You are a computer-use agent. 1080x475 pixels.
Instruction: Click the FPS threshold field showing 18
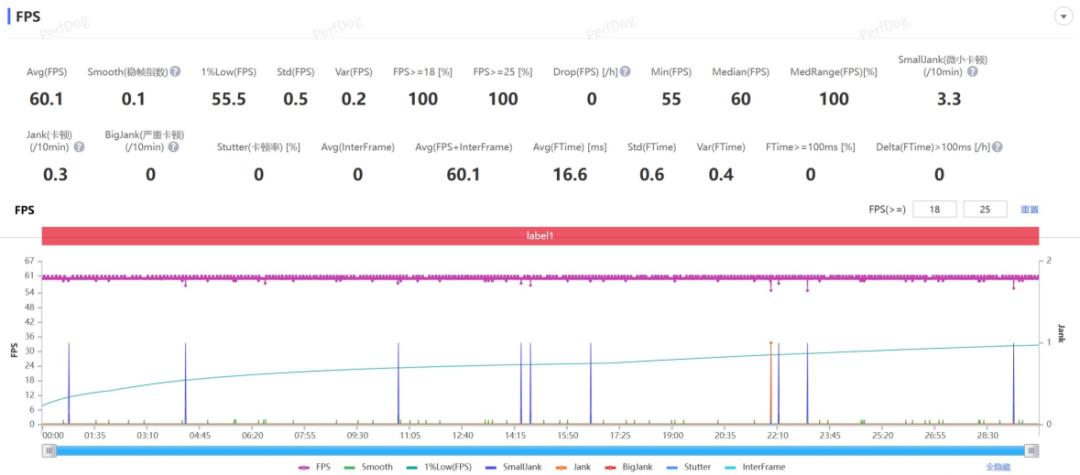point(934,209)
